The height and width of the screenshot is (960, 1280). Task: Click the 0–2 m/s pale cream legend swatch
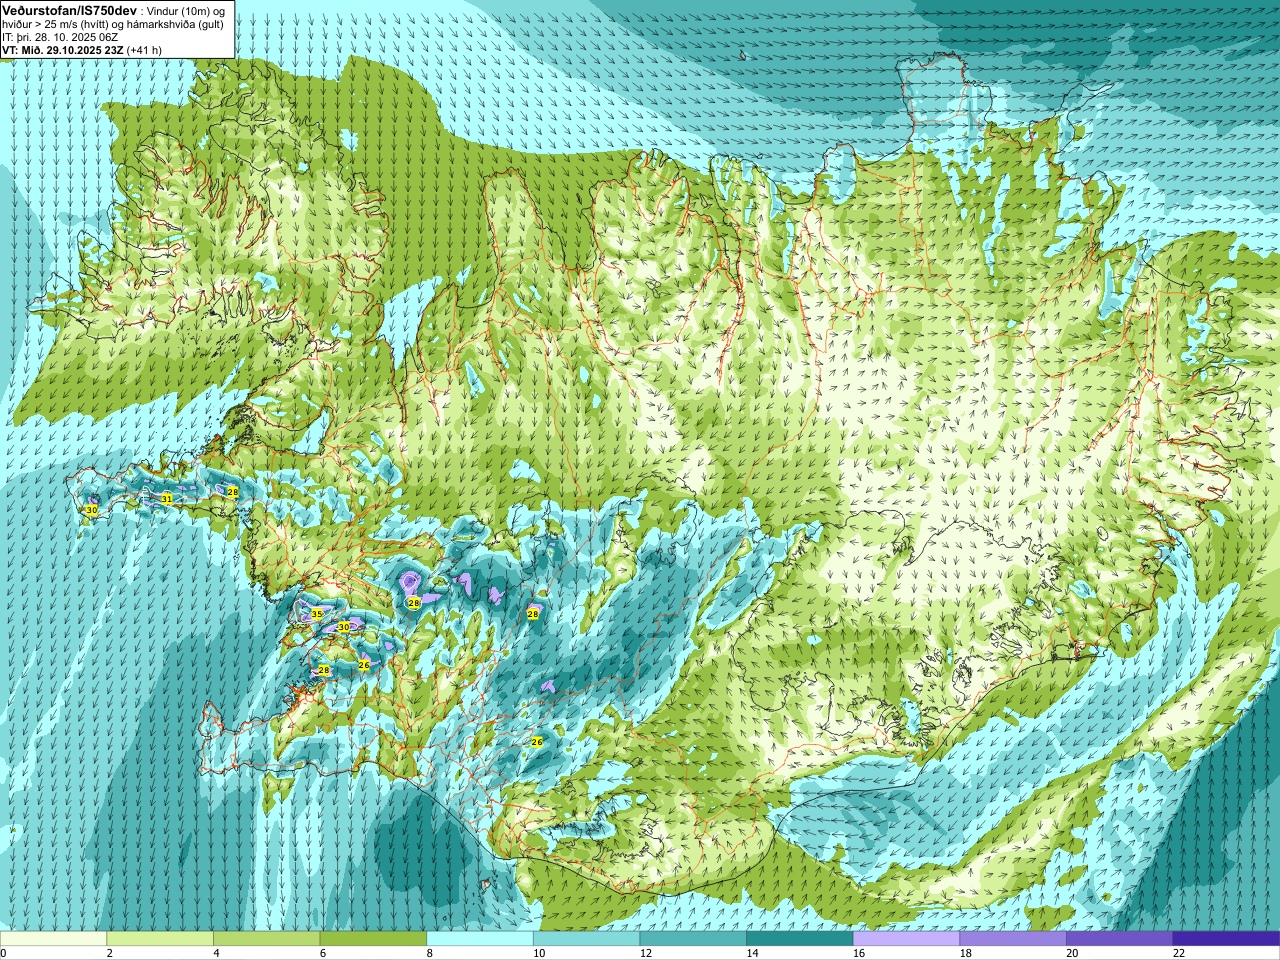[53, 939]
